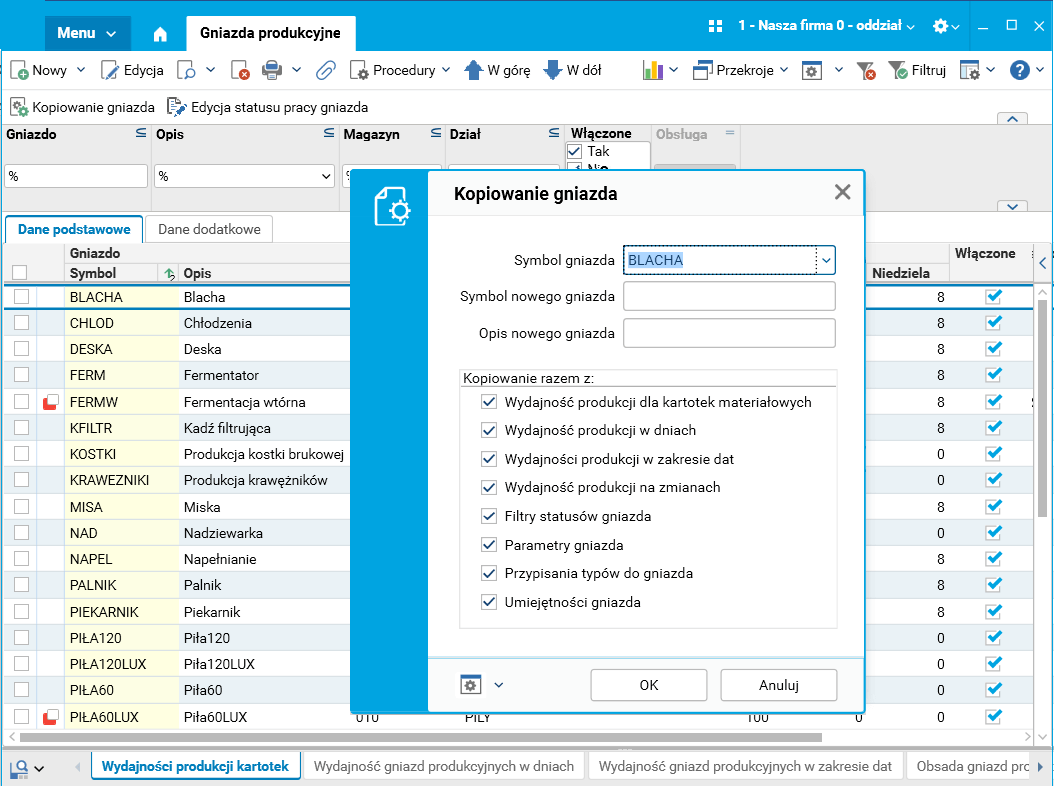Click the Filtruj button label

pos(928,70)
